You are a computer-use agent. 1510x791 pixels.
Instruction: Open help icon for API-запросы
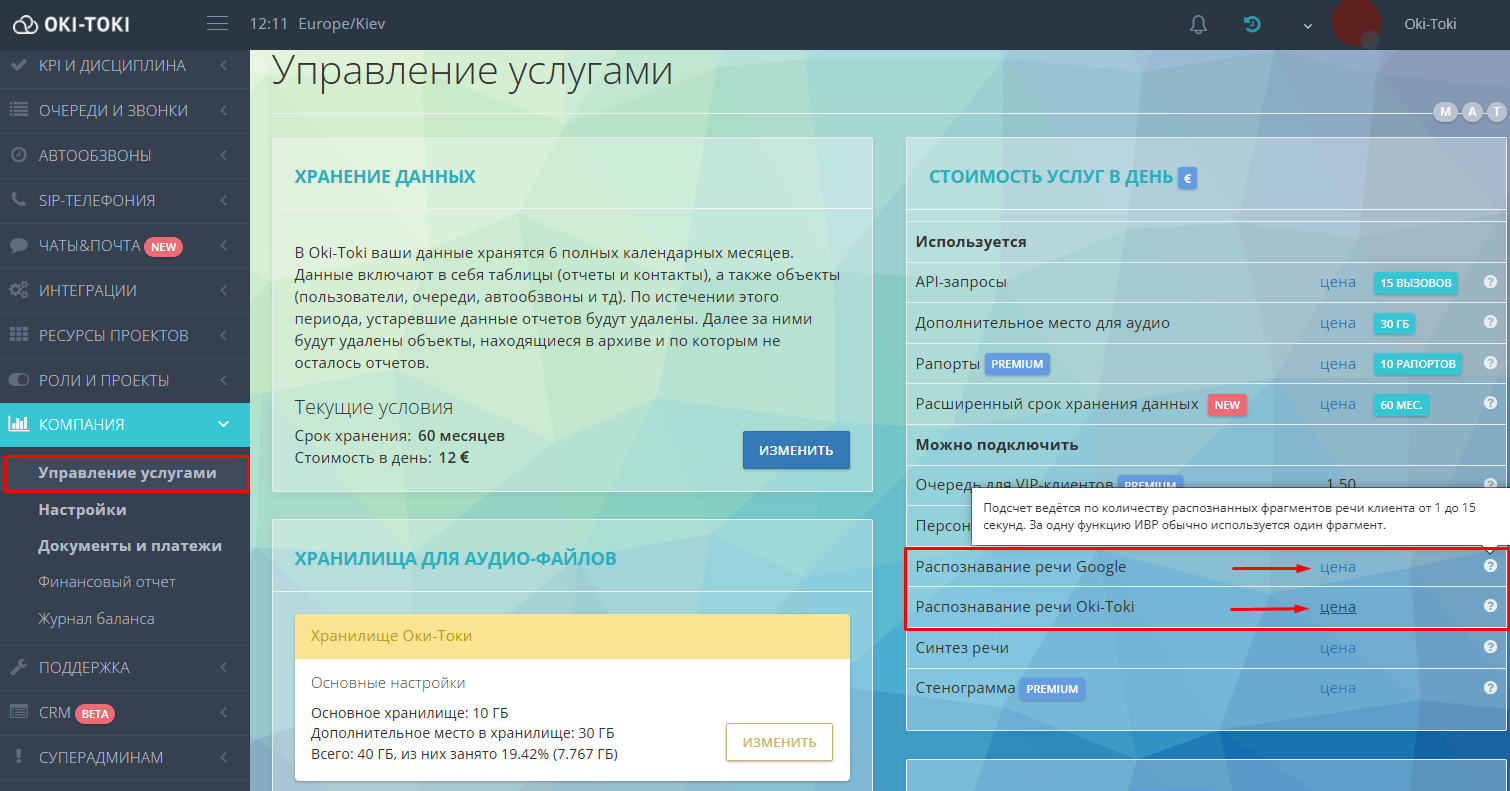1490,281
